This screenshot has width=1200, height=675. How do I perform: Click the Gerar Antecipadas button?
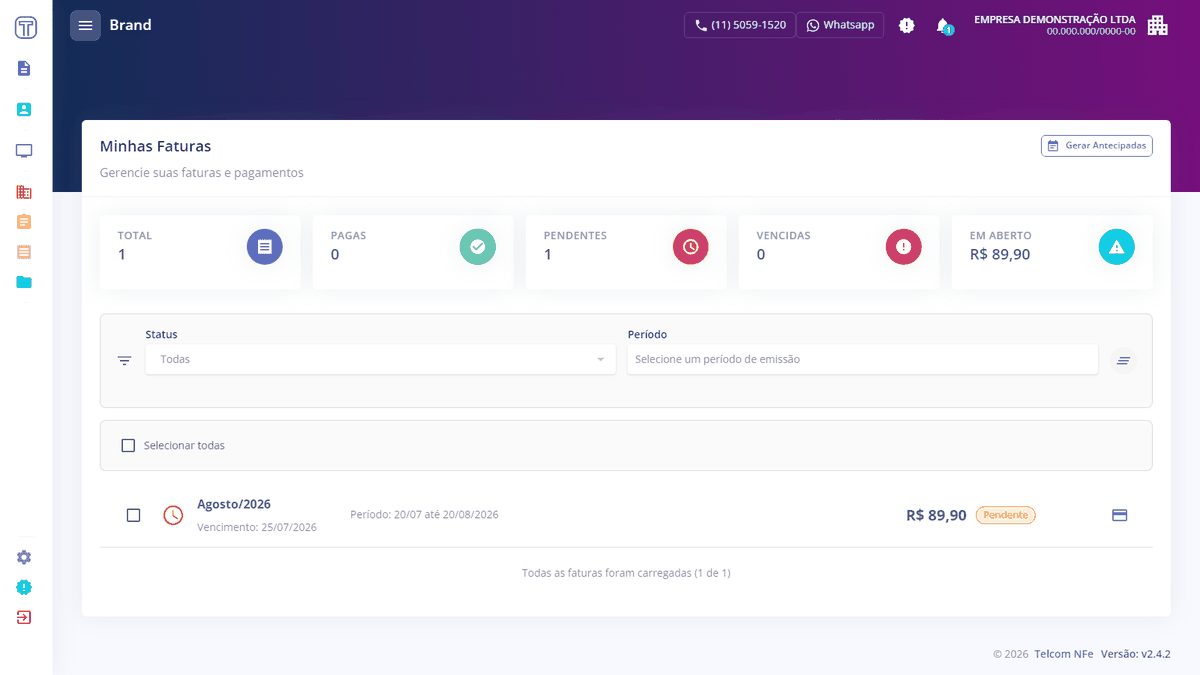[1097, 146]
